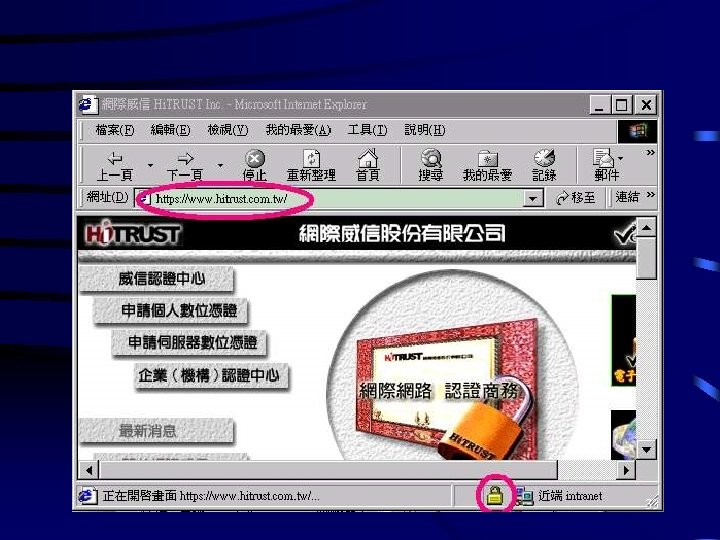This screenshot has width=720, height=540.
Task: Open 搜尋 search toolbar icon
Action: pos(431,166)
